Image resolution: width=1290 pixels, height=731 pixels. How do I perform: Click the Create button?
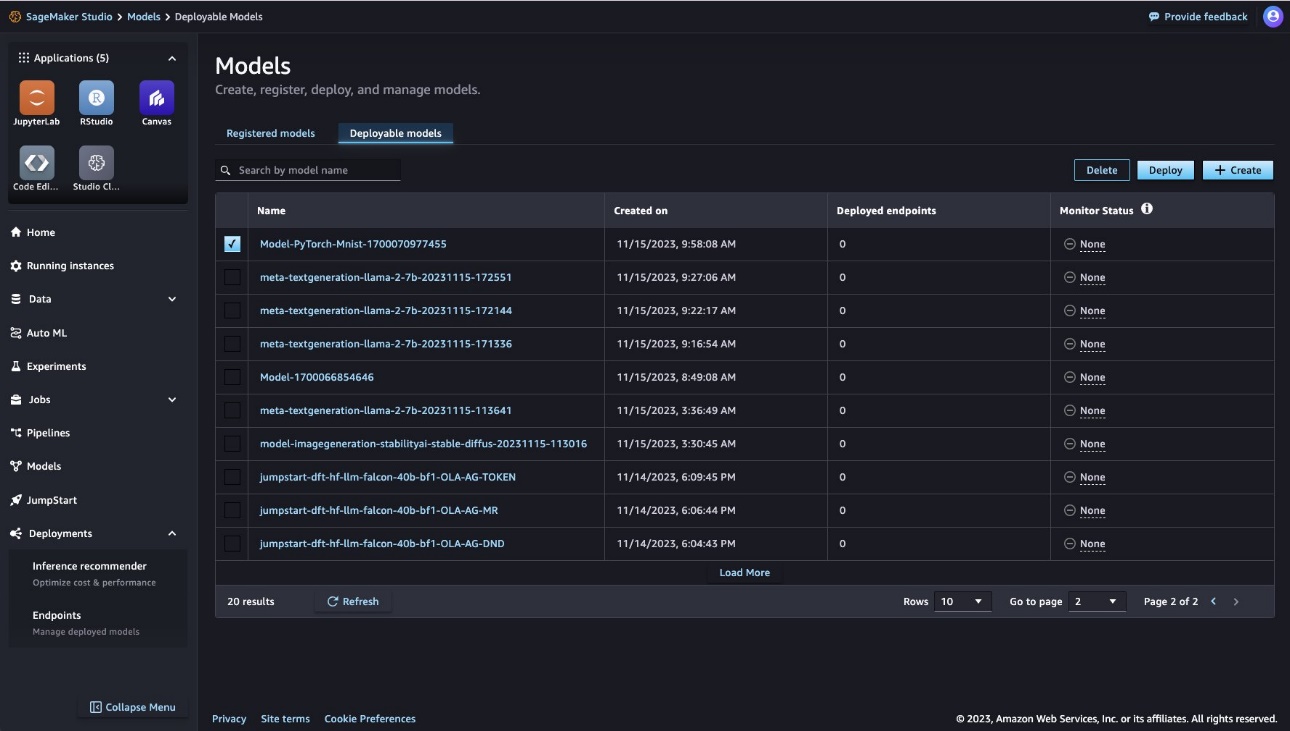tap(1238, 170)
